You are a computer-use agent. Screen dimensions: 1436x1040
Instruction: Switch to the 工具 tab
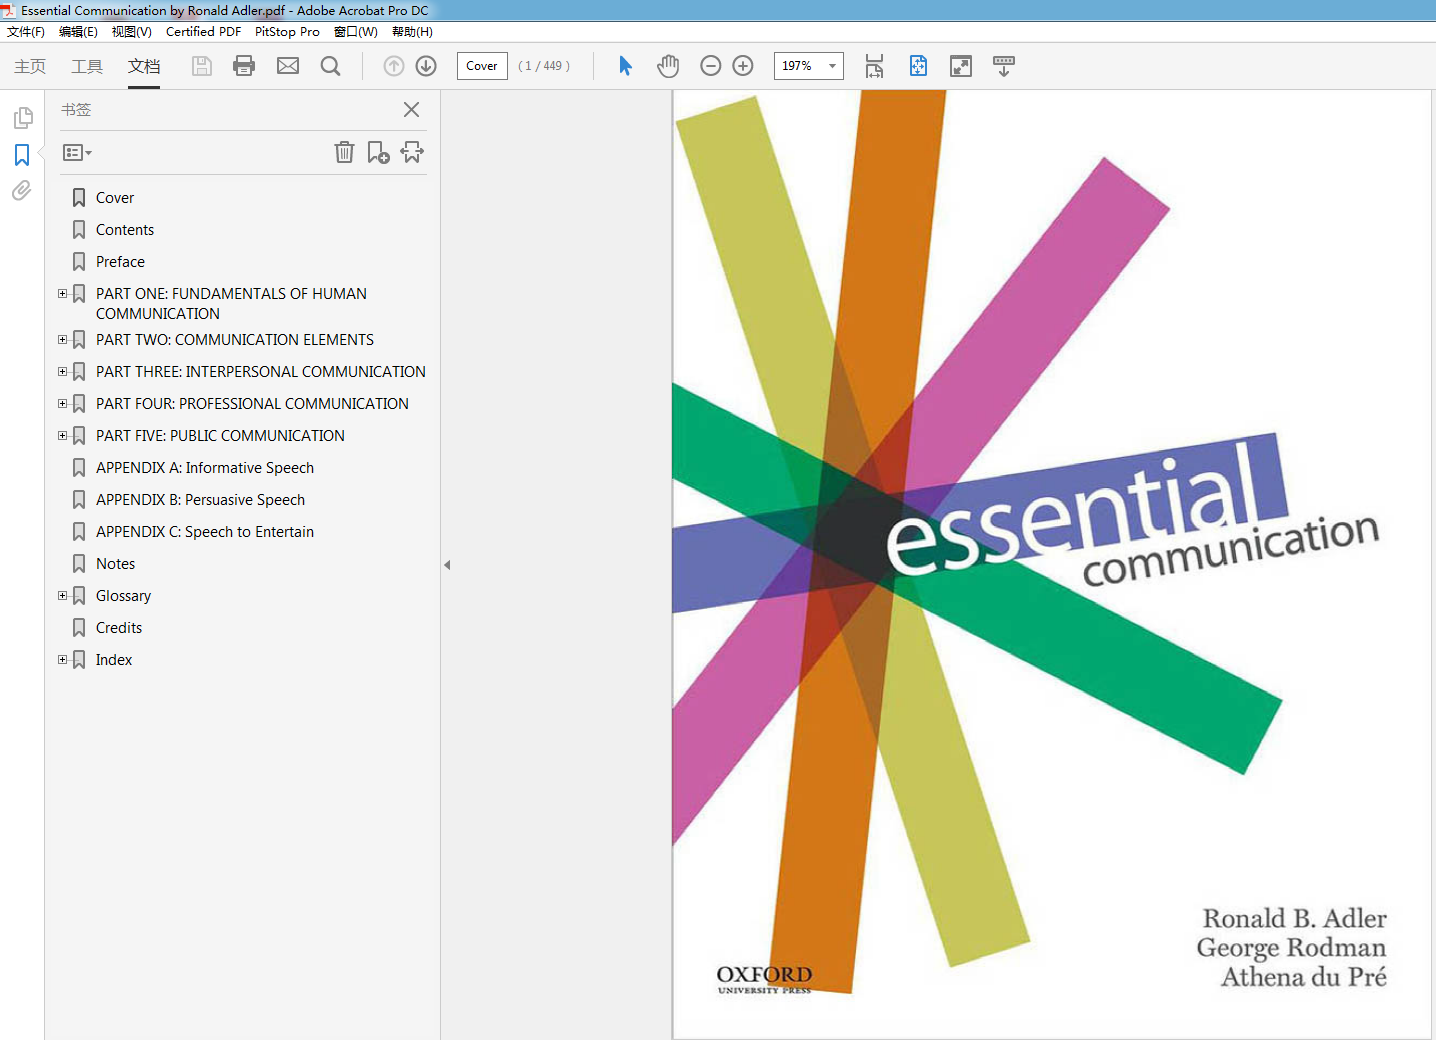[x=87, y=66]
